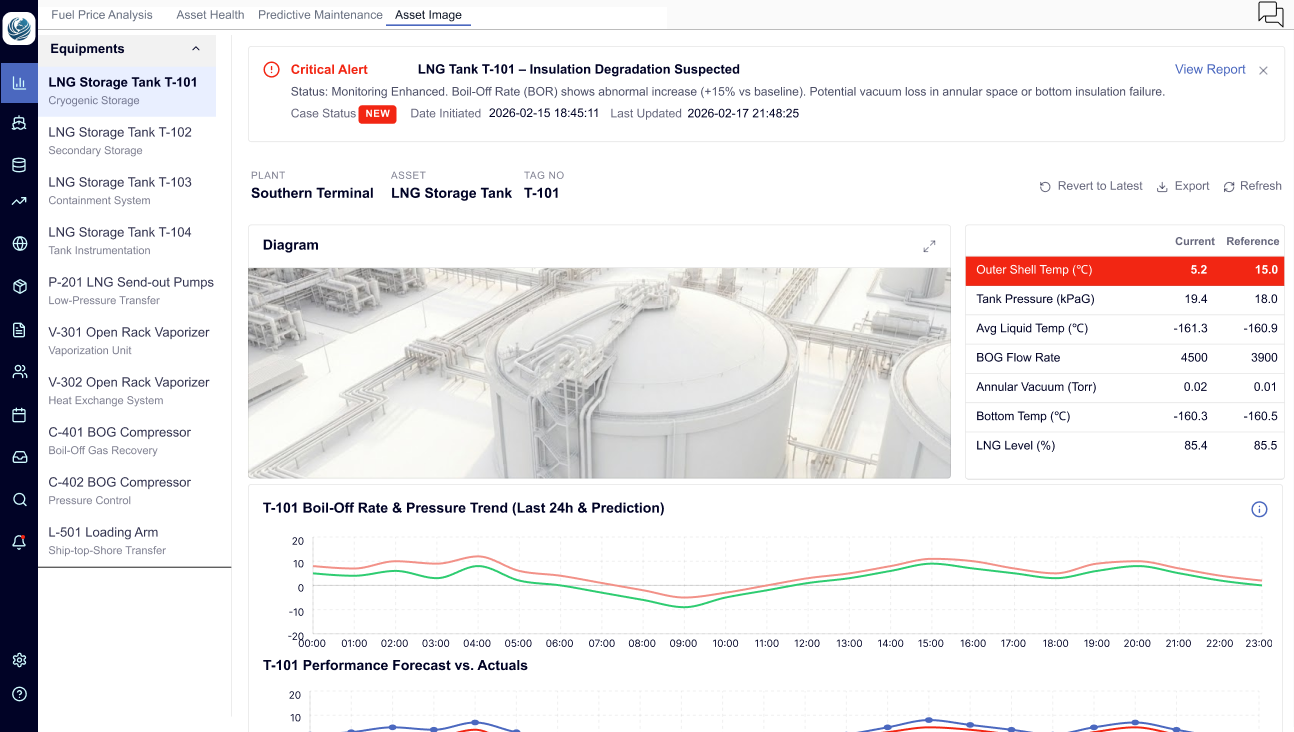Click Revert to Latest
This screenshot has width=1294, height=732.
click(1091, 186)
